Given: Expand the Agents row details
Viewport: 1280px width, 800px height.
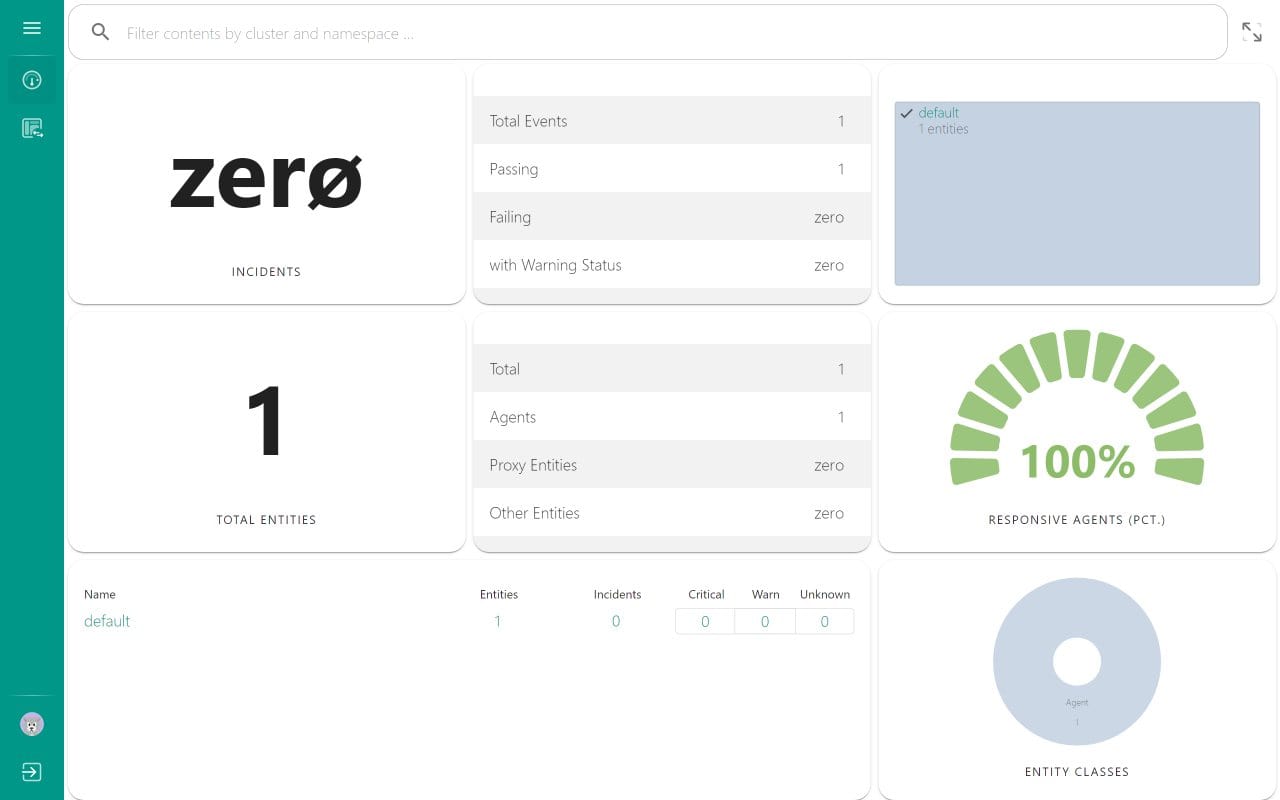Looking at the screenshot, I should pos(671,417).
